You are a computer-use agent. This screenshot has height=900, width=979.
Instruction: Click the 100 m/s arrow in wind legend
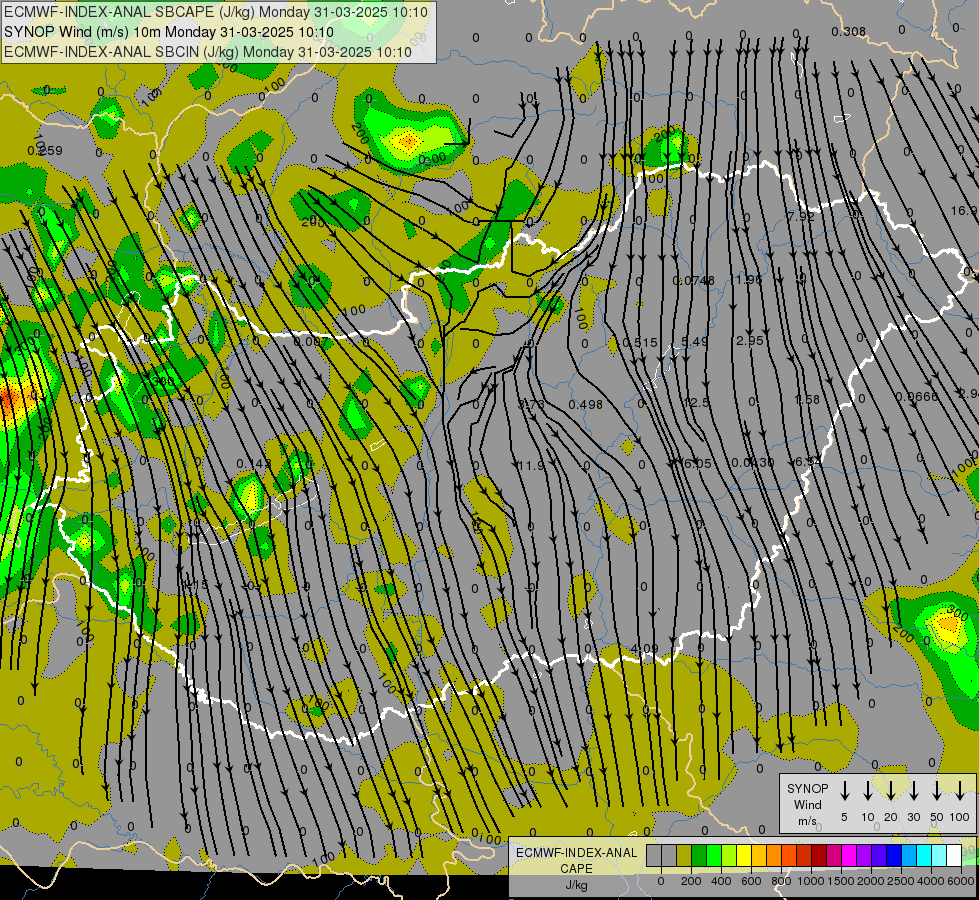click(x=960, y=790)
